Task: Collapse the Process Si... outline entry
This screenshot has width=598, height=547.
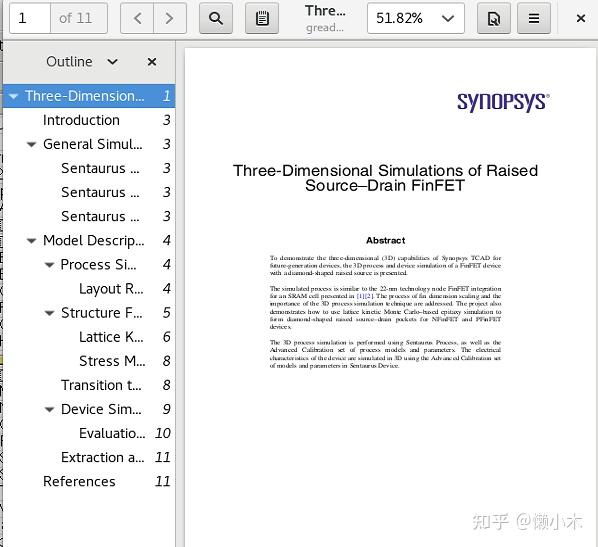Action: click(x=49, y=265)
